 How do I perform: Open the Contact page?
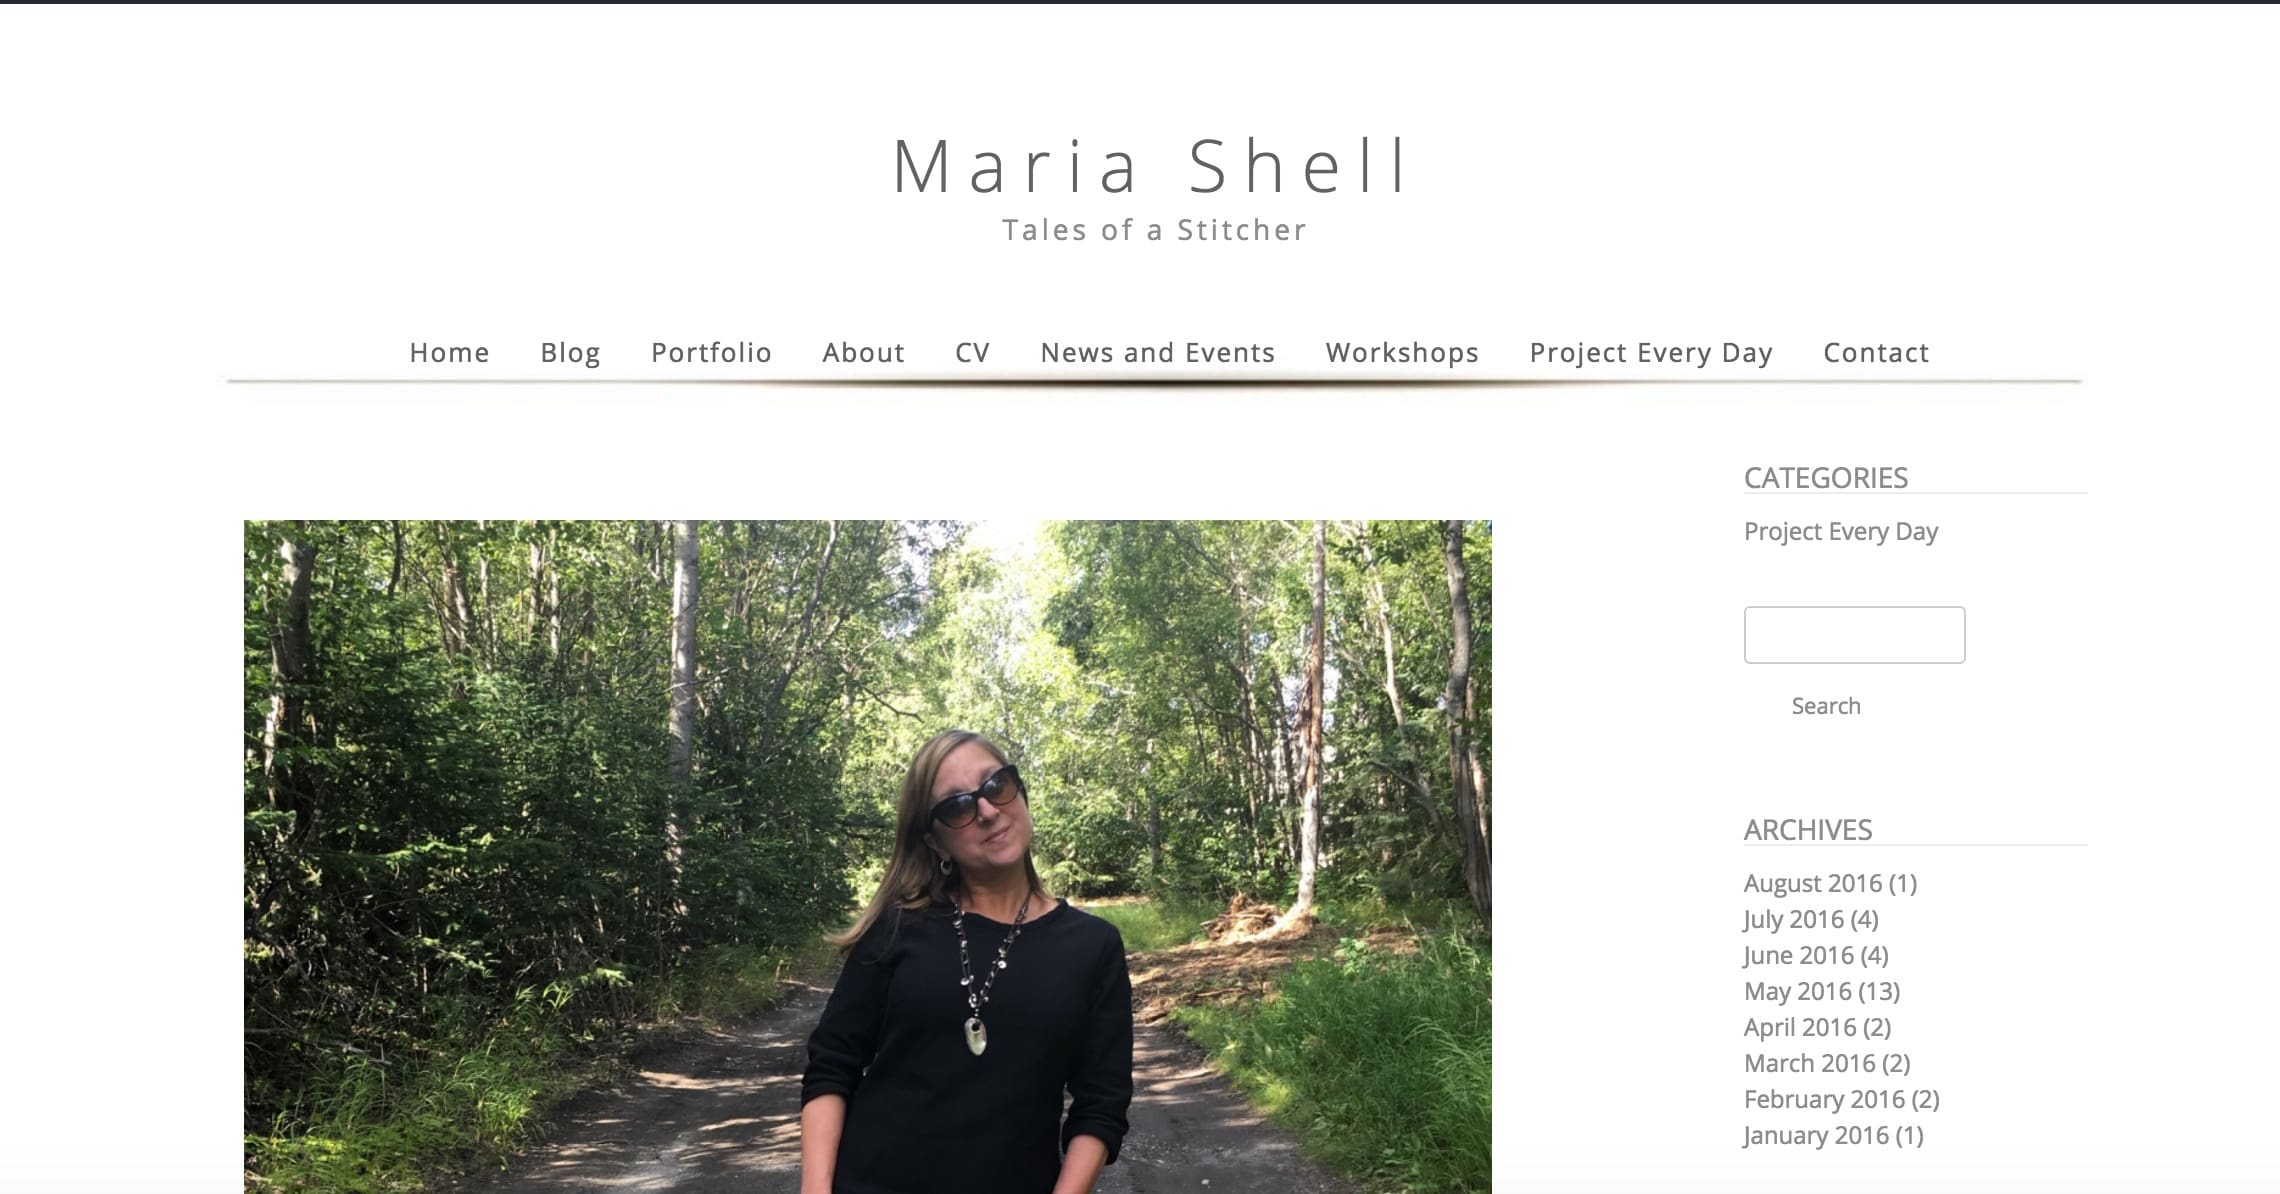click(1876, 352)
